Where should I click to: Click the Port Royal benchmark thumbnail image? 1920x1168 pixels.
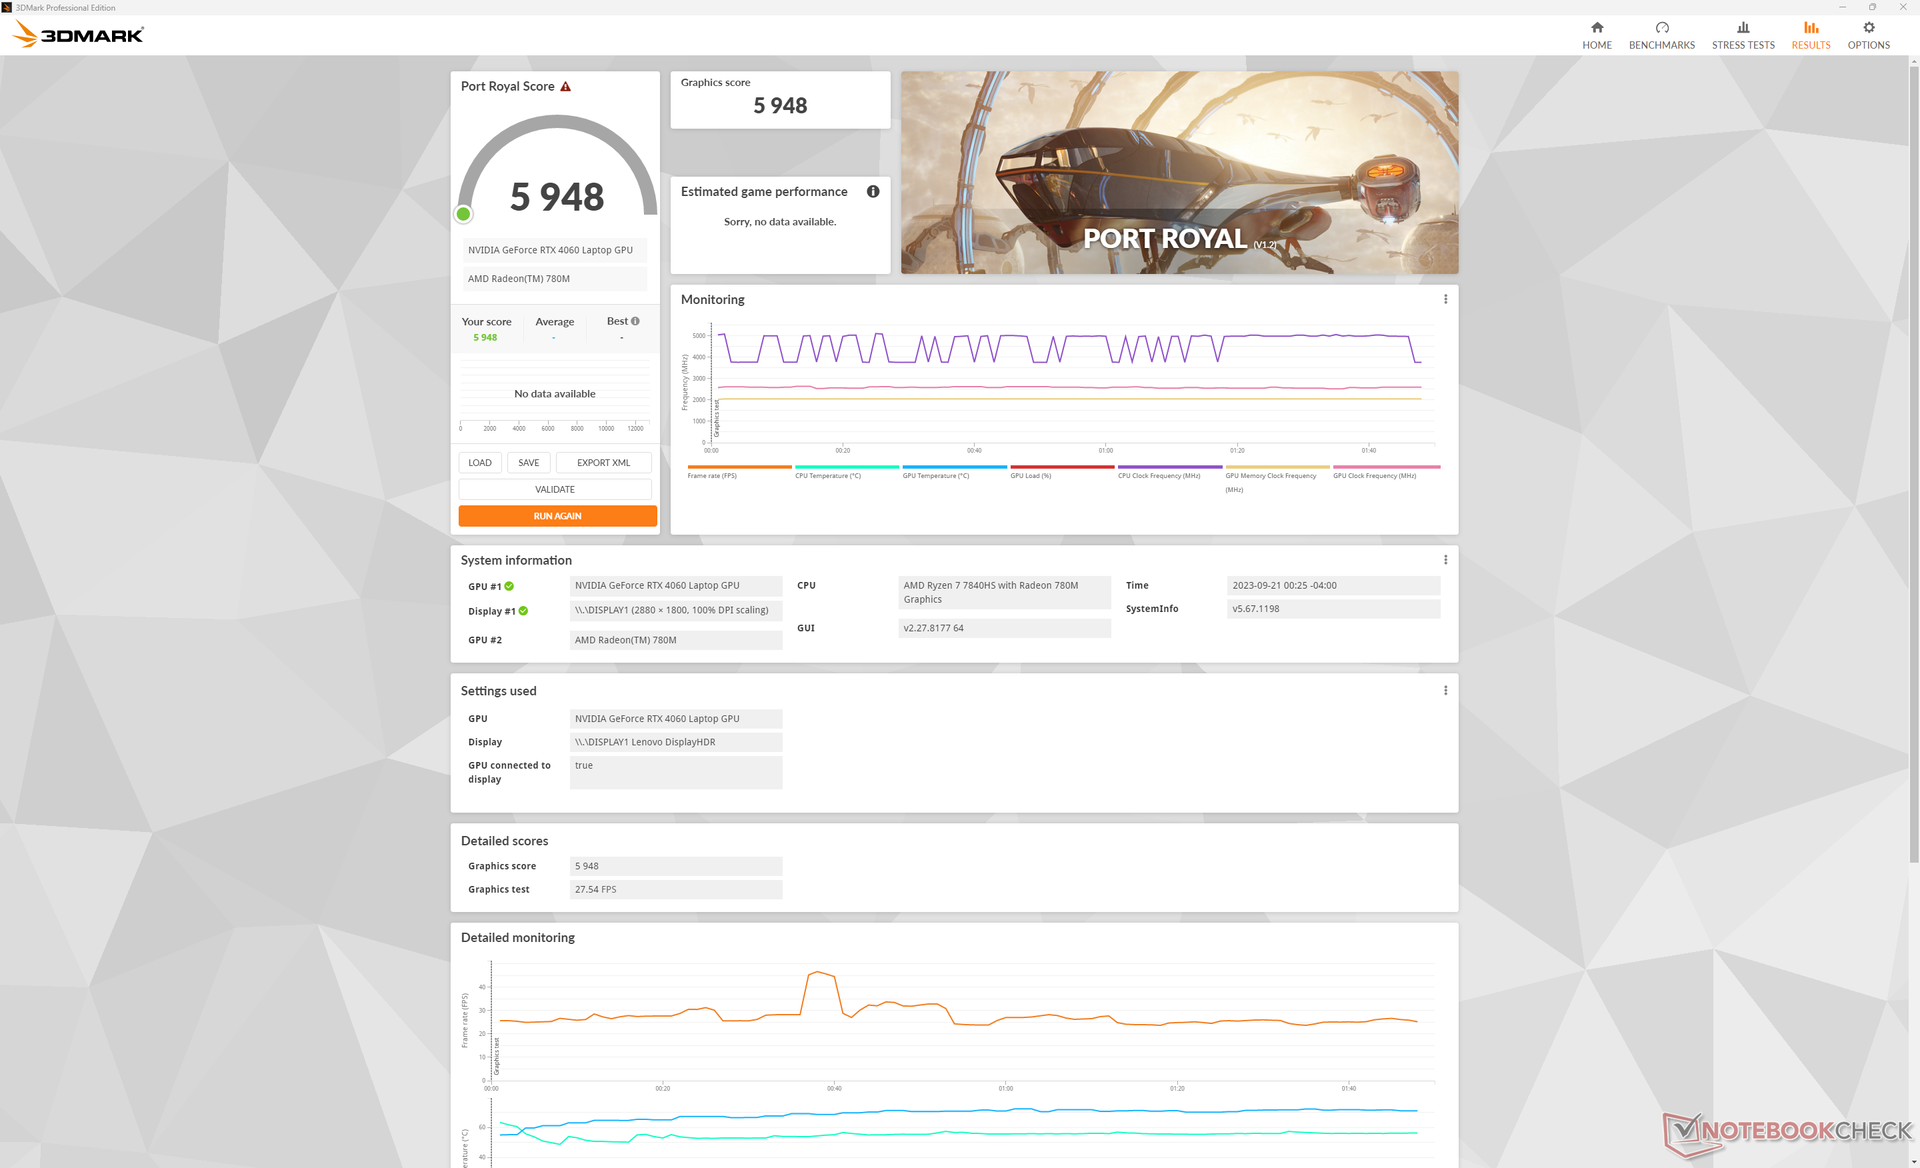tap(1179, 172)
